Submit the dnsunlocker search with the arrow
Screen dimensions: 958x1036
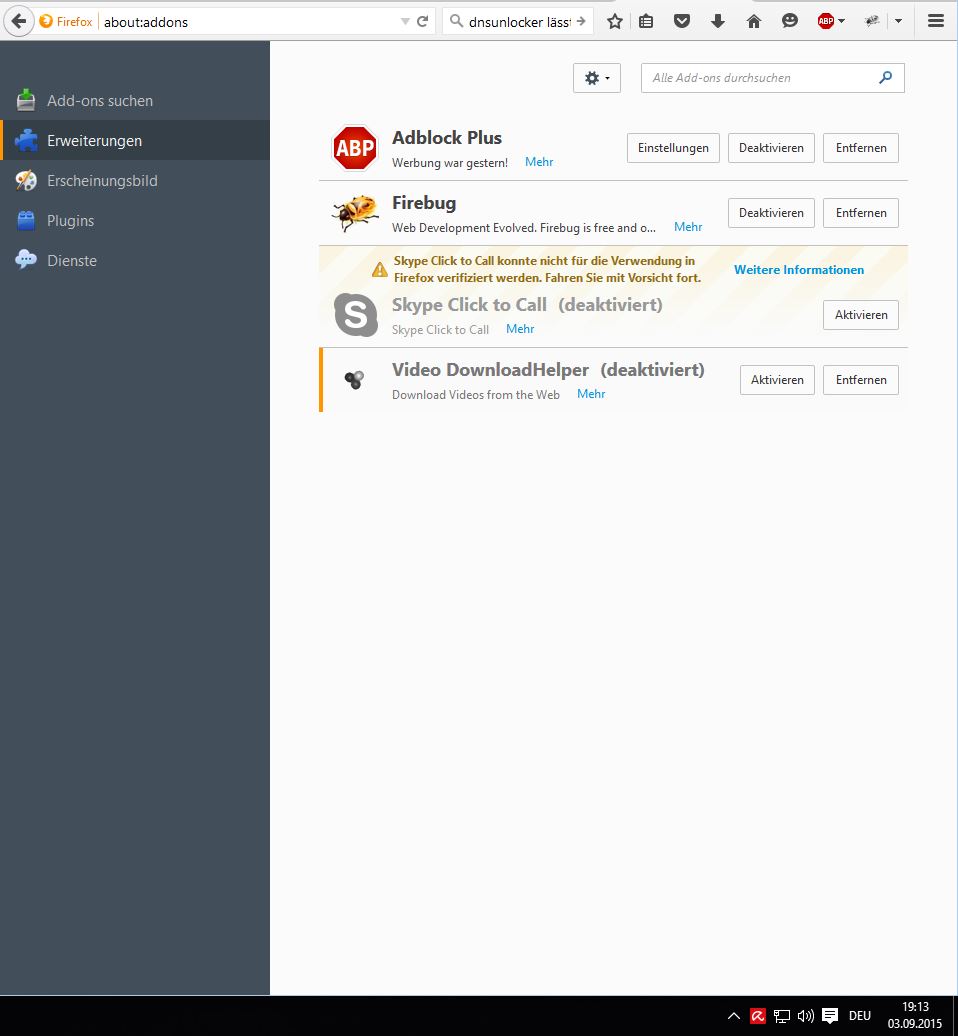pyautogui.click(x=581, y=21)
